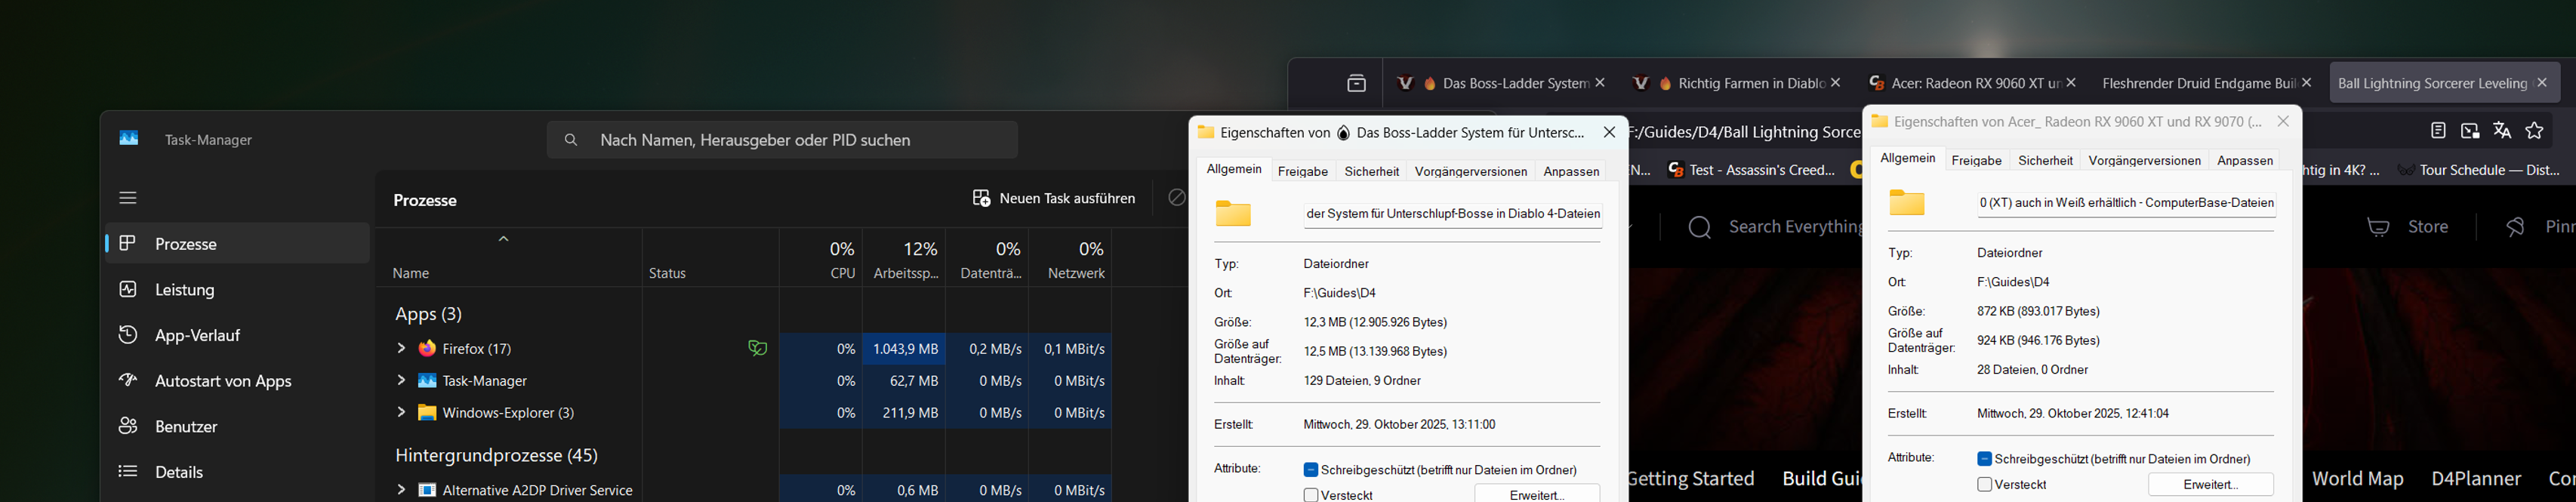Bookmark this page with the star icon
The height and width of the screenshot is (502, 2576).
point(2534,130)
